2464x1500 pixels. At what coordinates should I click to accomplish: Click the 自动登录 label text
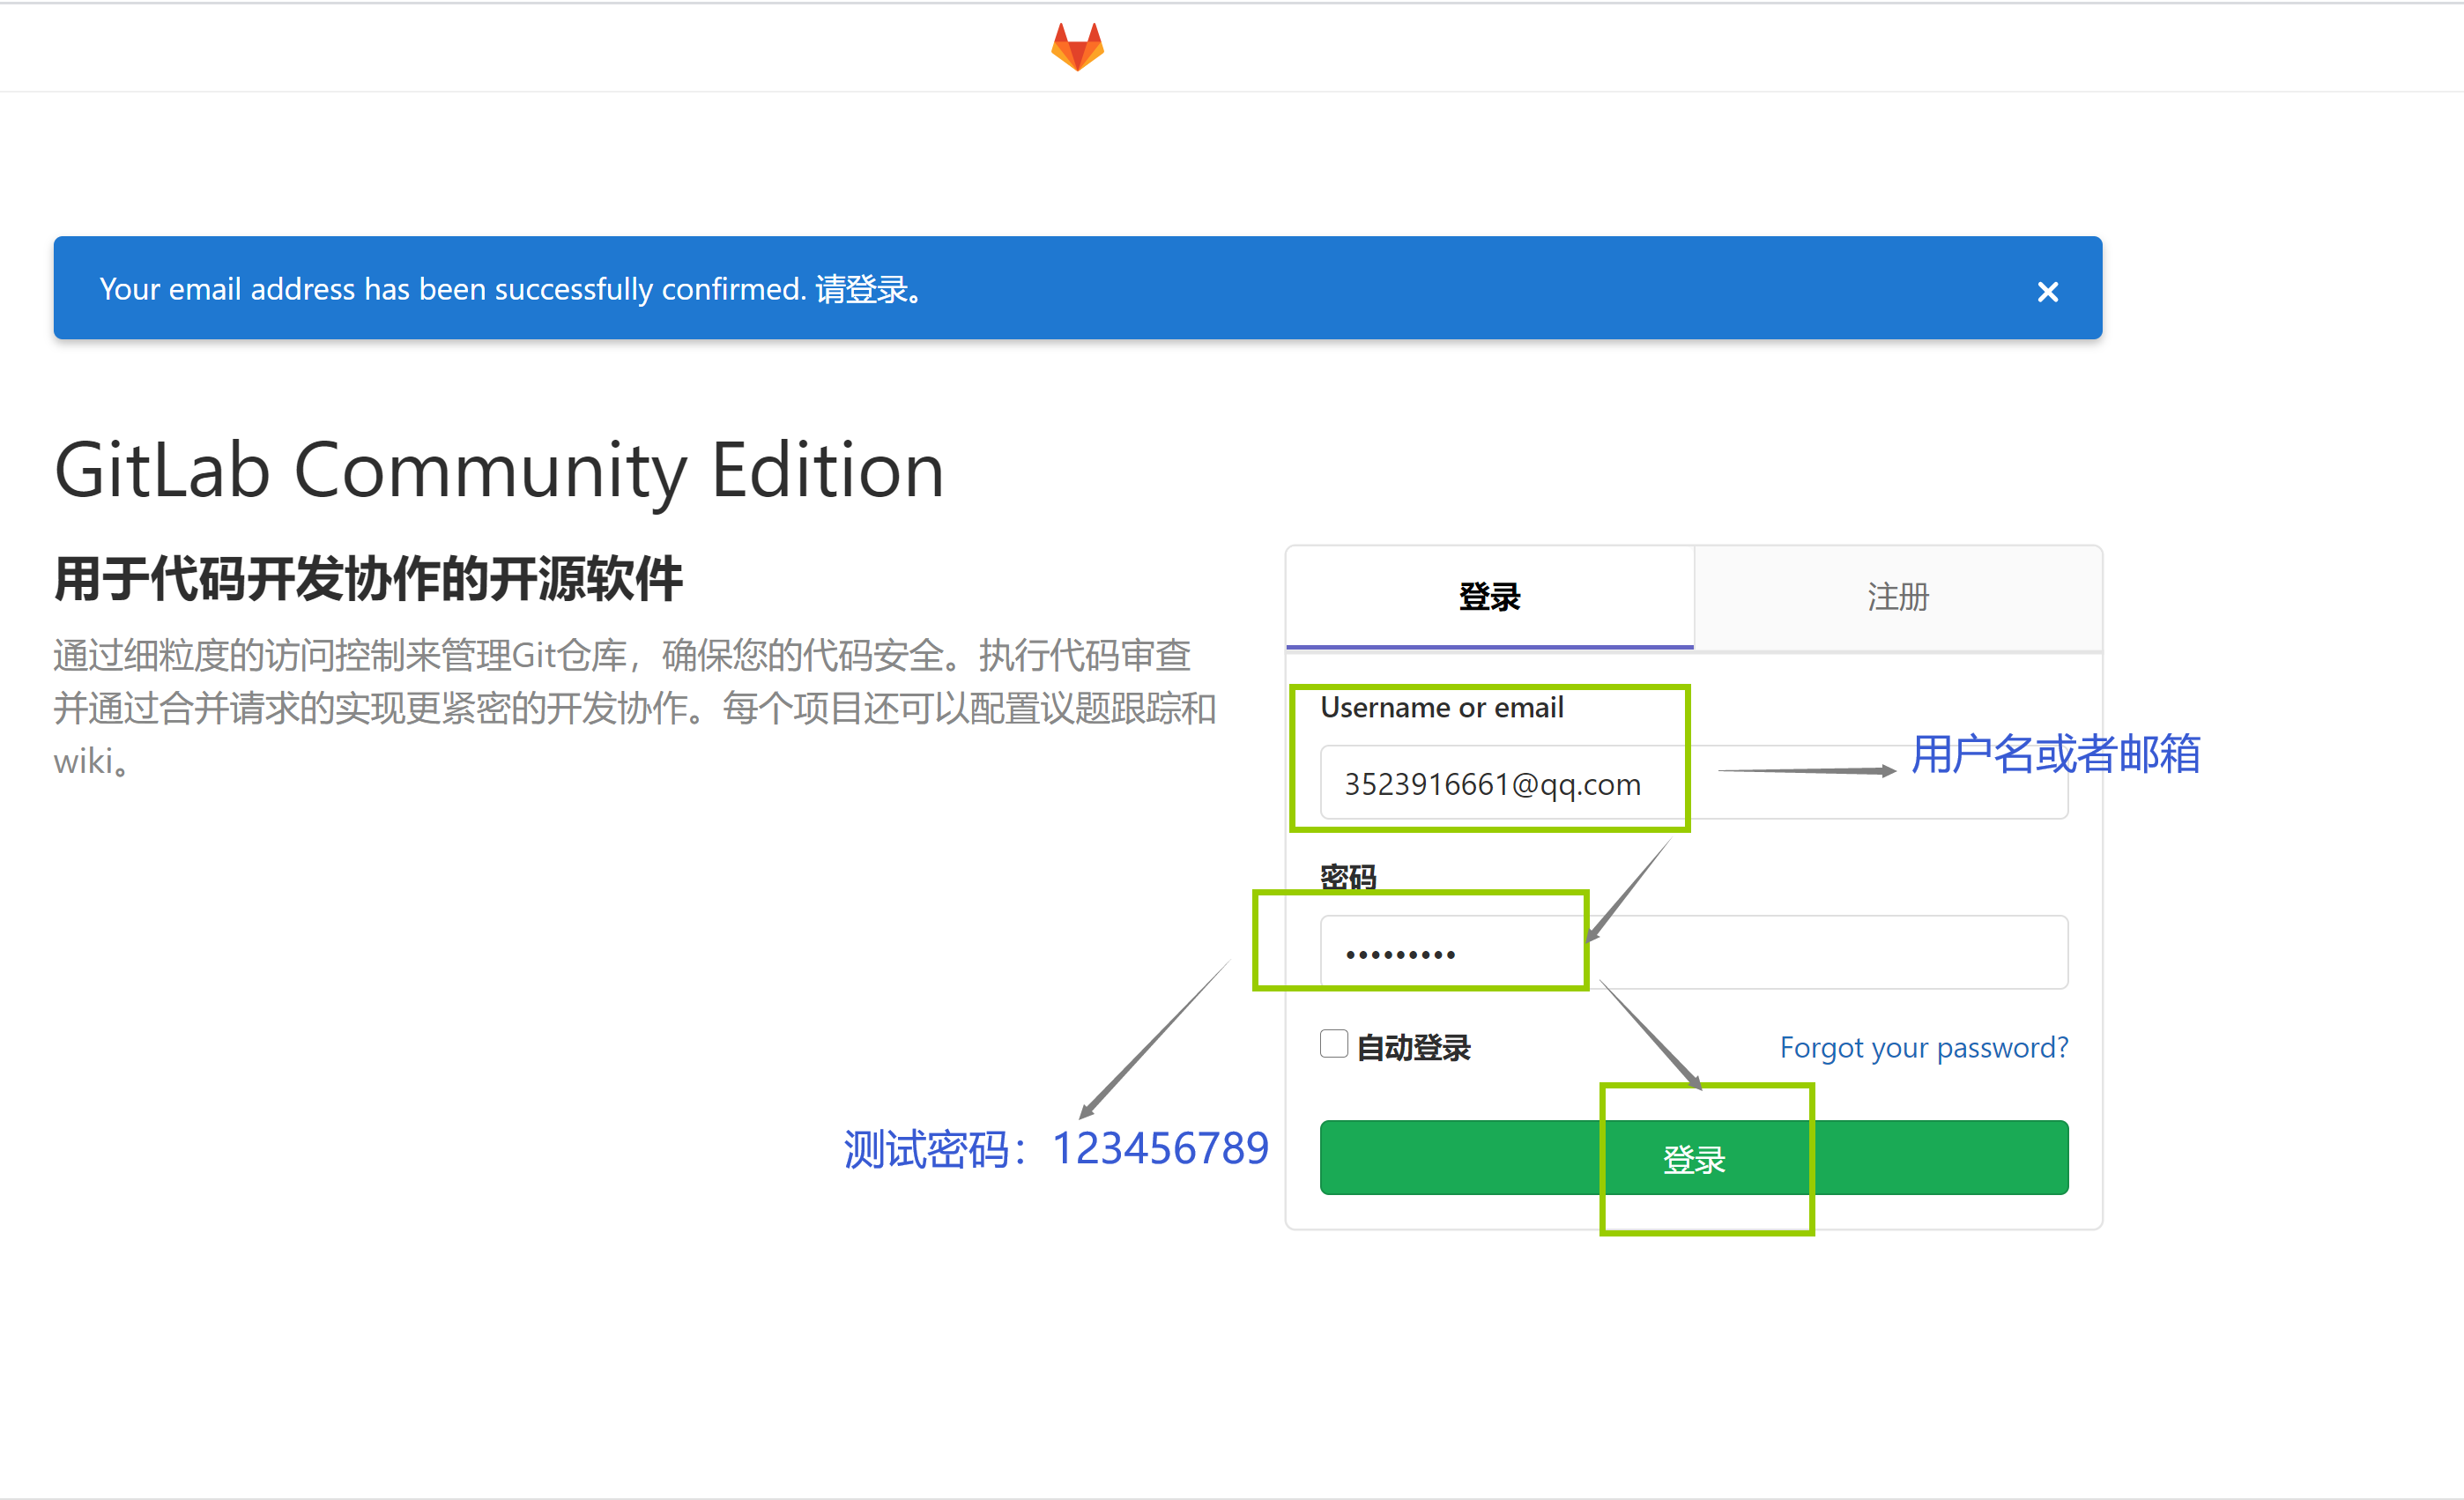click(x=1413, y=1048)
